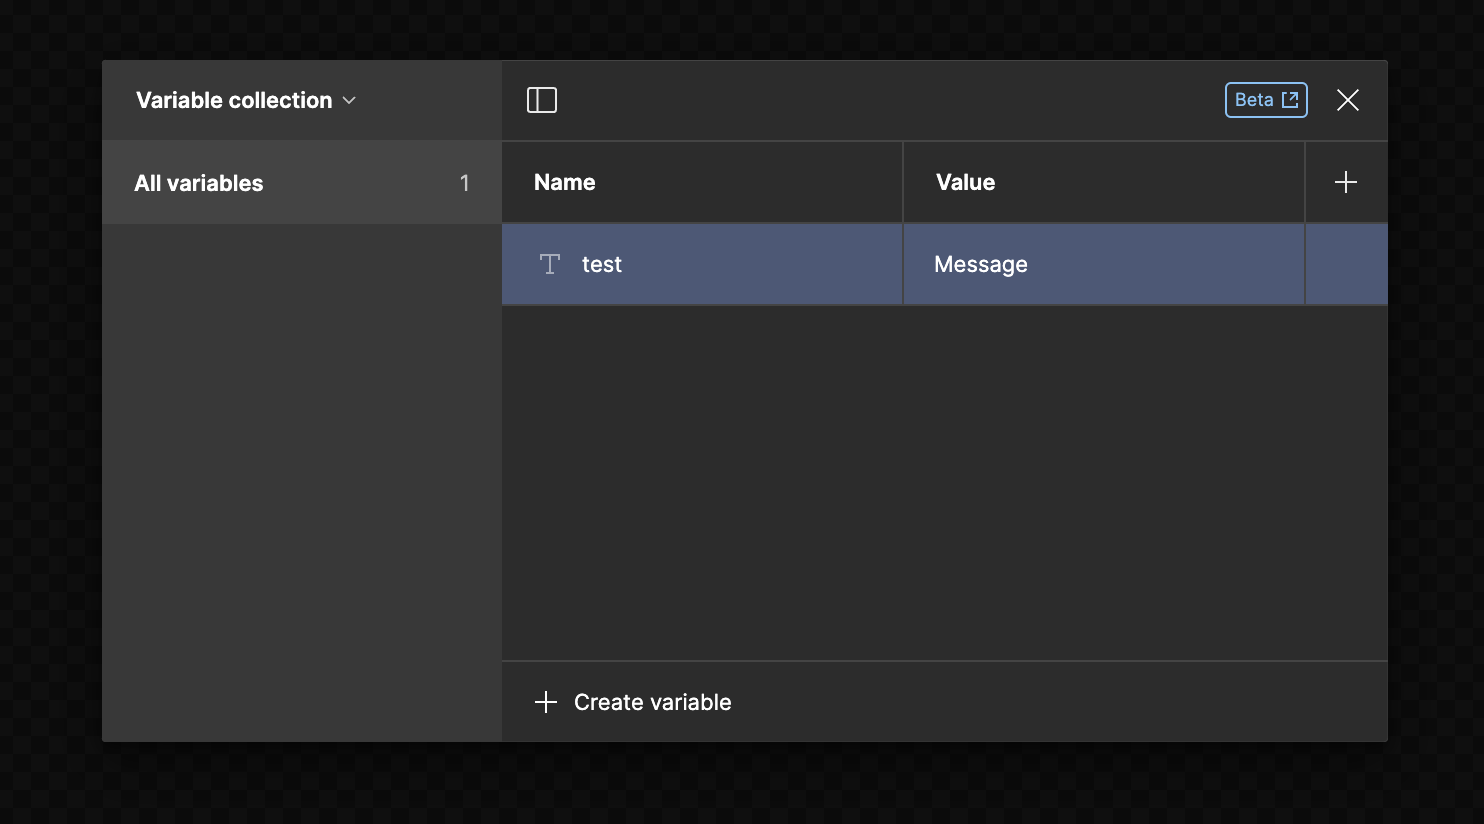The width and height of the screenshot is (1484, 824).
Task: Toggle the sidebar panel icon
Action: click(x=541, y=99)
